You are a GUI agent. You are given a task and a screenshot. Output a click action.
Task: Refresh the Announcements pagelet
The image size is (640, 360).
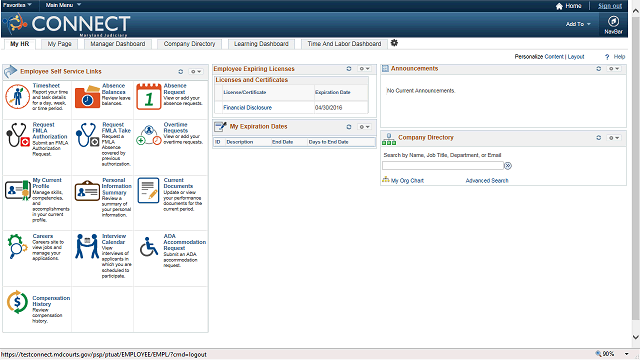click(x=599, y=69)
